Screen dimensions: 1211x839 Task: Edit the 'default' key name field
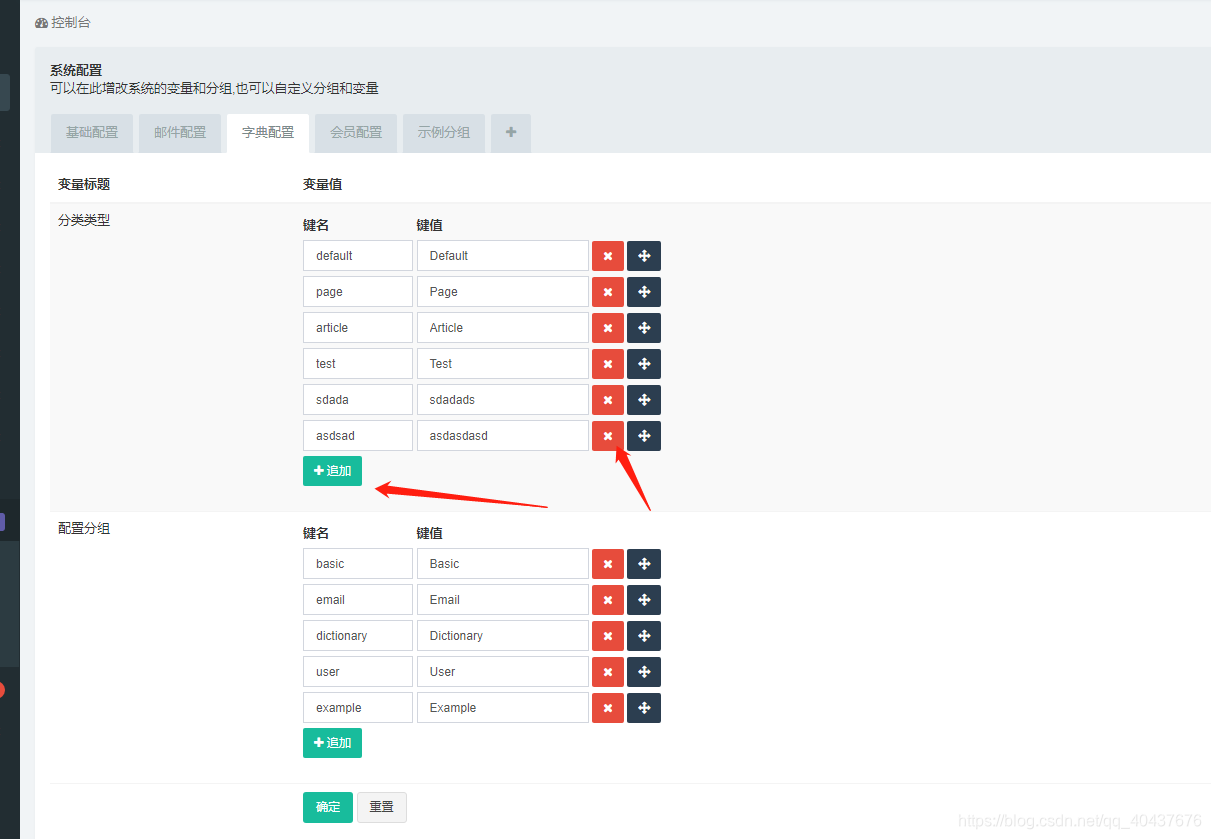(x=358, y=256)
